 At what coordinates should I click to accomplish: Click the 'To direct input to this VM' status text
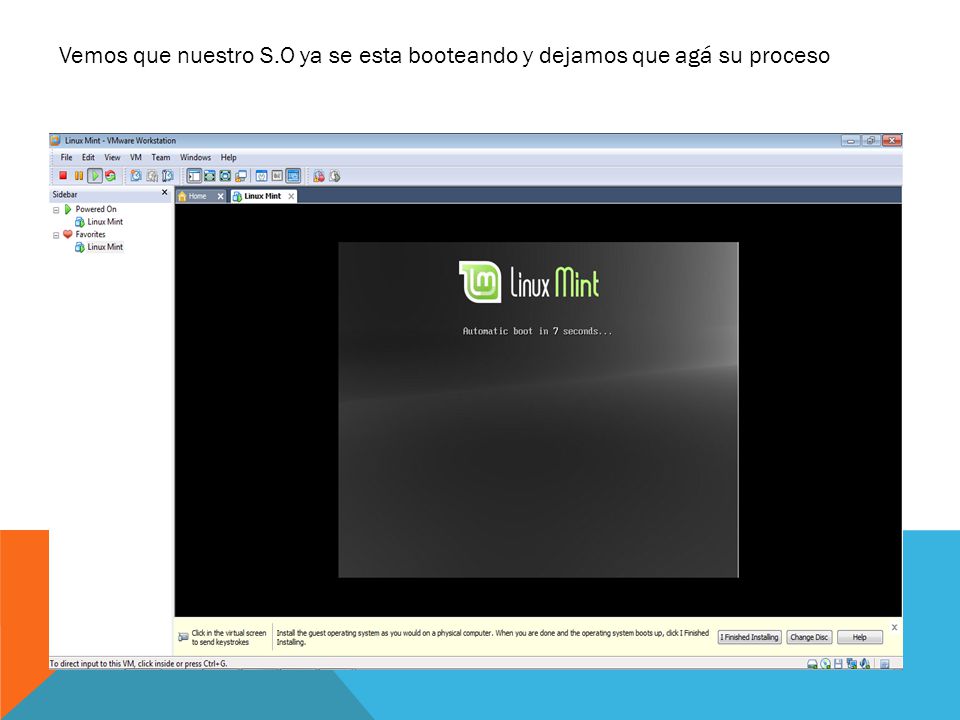click(x=138, y=663)
